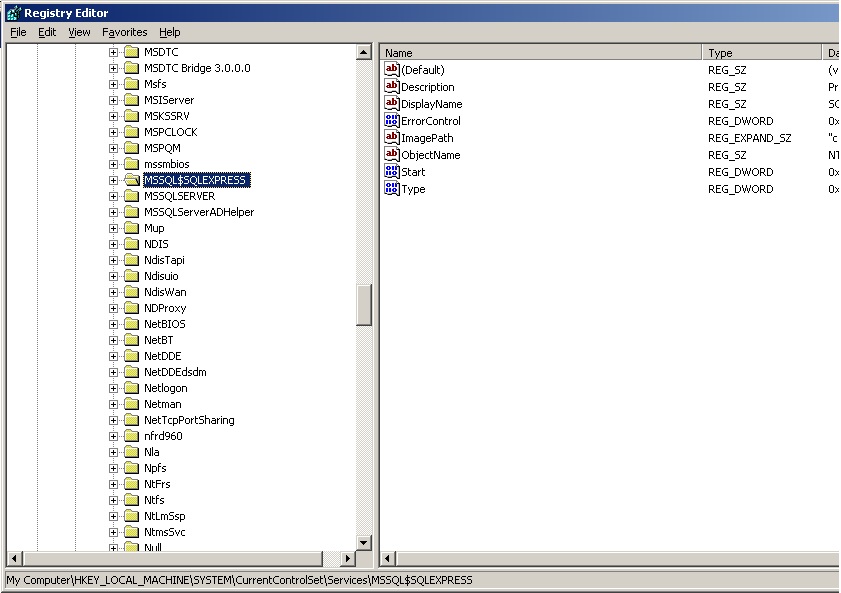The image size is (841, 593).
Task: Expand the MSSQL$SQLEXPRESS key
Action: tap(113, 180)
